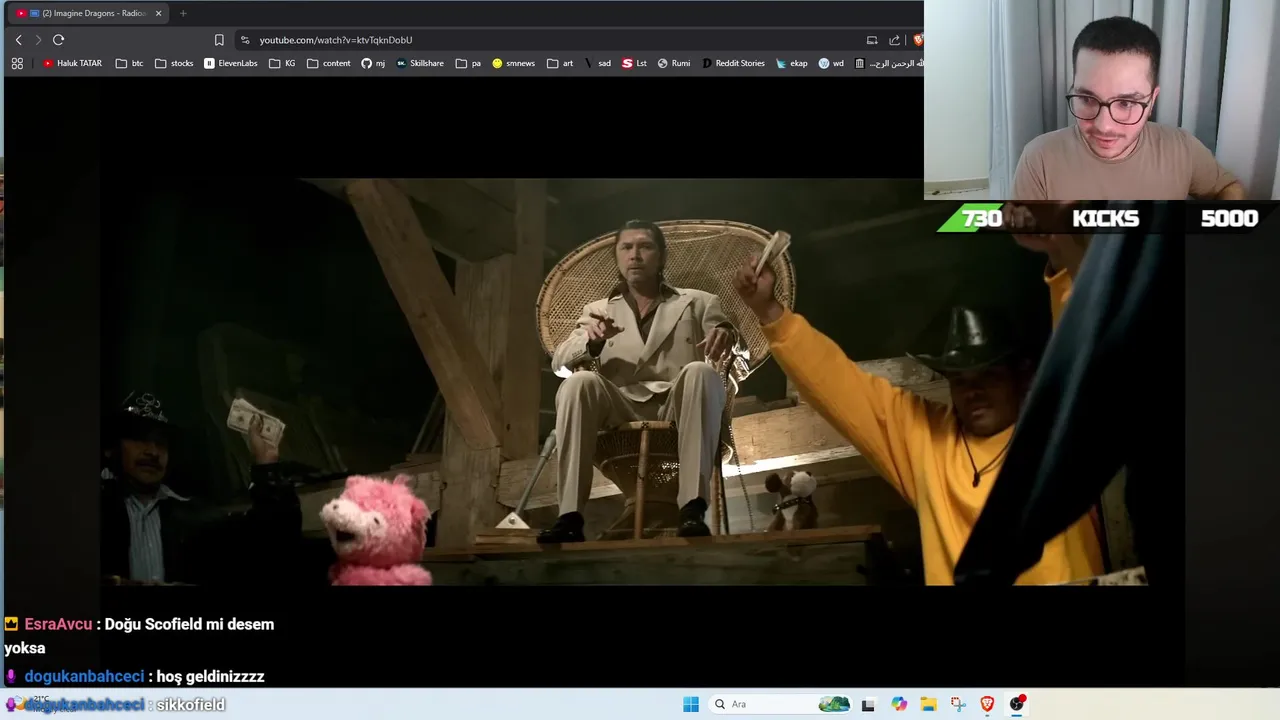
Task: Open site info icon beside URL
Action: tap(245, 40)
